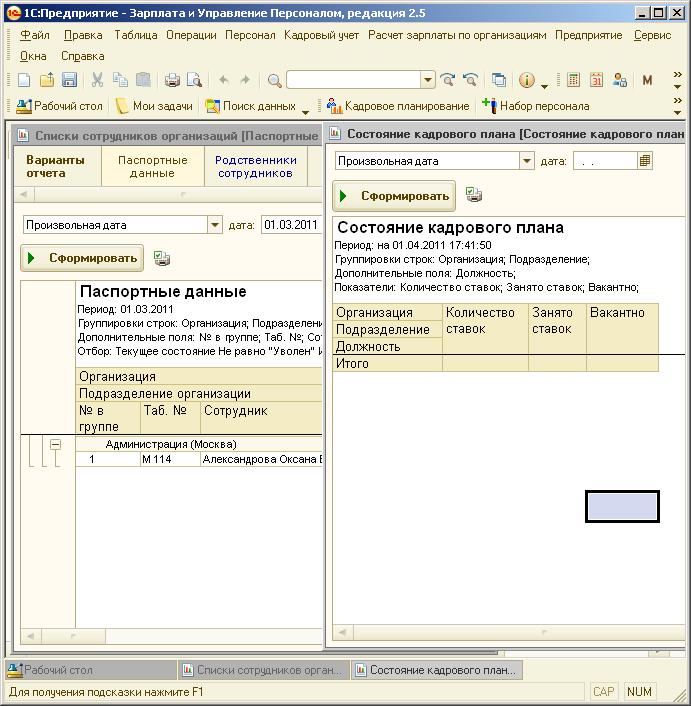Click the Итого row in staffing plan
This screenshot has width=691, height=706.
click(x=495, y=363)
